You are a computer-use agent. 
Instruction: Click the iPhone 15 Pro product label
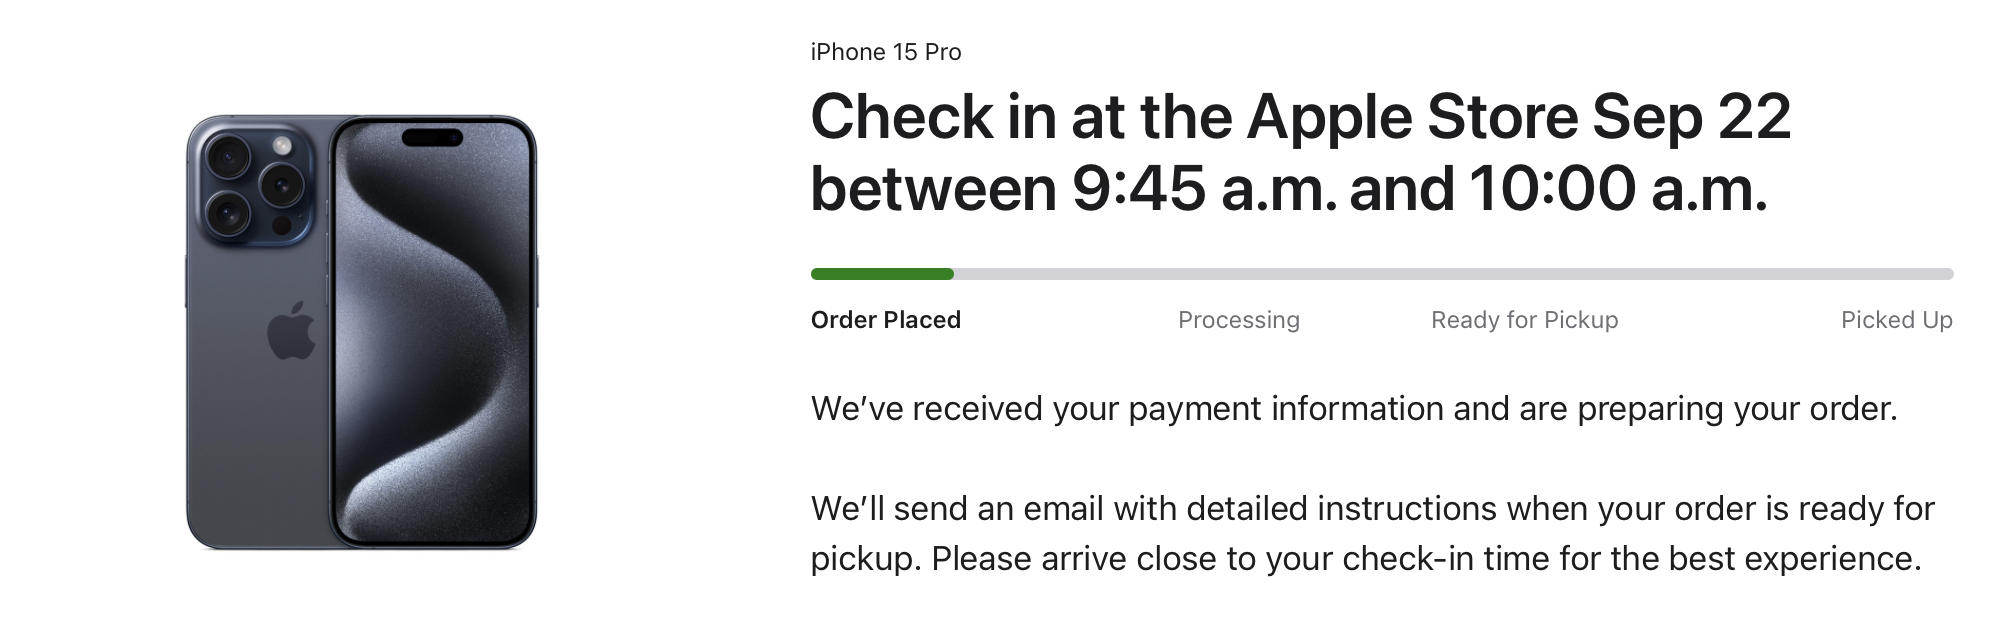point(885,52)
